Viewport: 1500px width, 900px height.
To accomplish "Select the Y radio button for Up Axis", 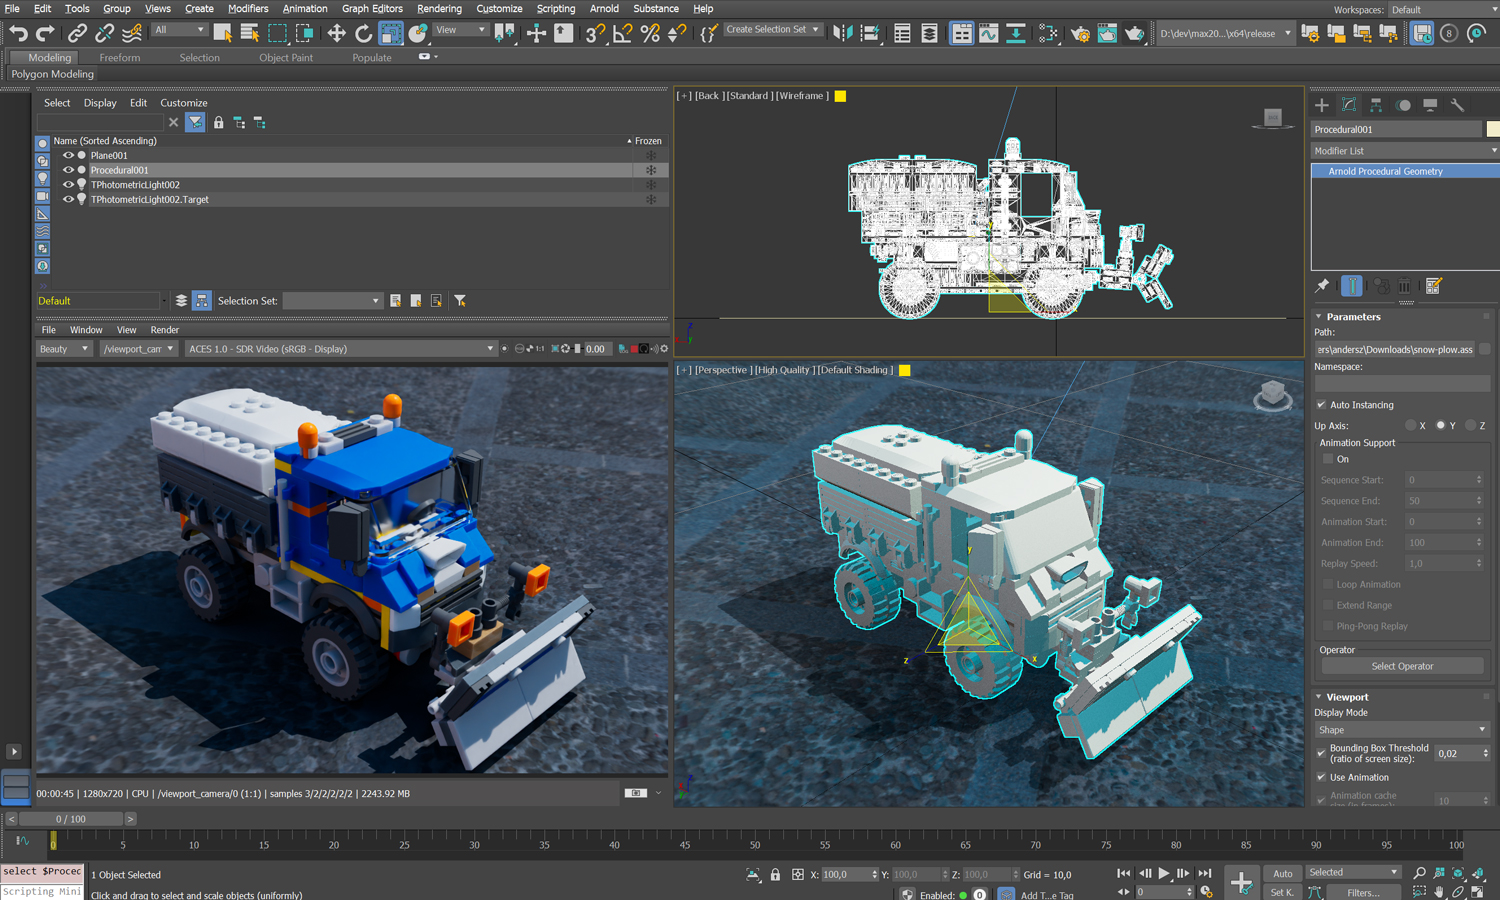I will click(x=1440, y=425).
